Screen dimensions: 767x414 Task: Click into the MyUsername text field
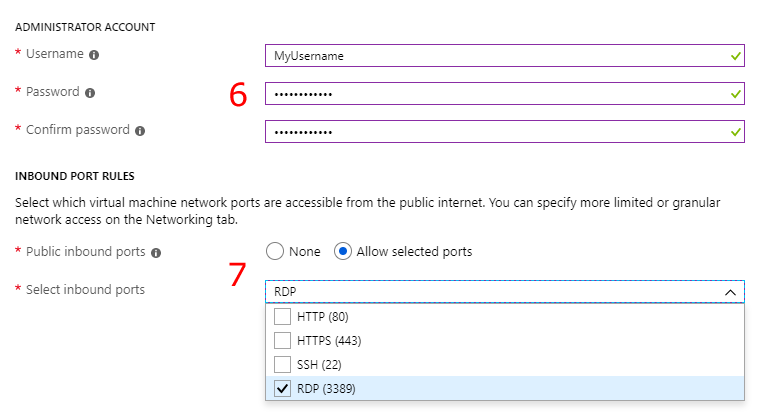505,56
